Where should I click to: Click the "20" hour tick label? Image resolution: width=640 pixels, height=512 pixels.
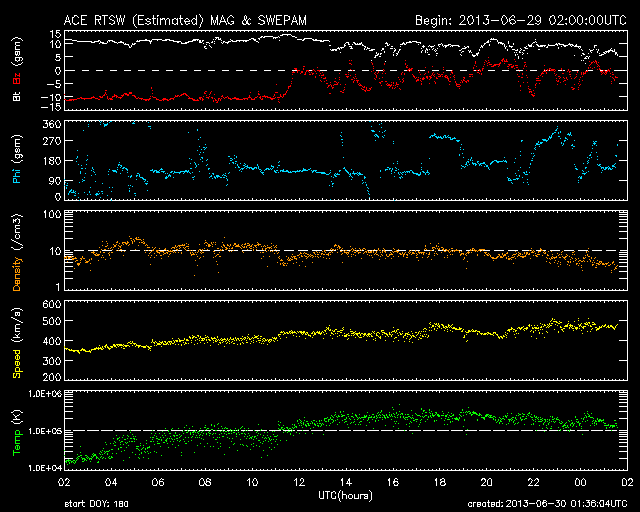point(487,483)
